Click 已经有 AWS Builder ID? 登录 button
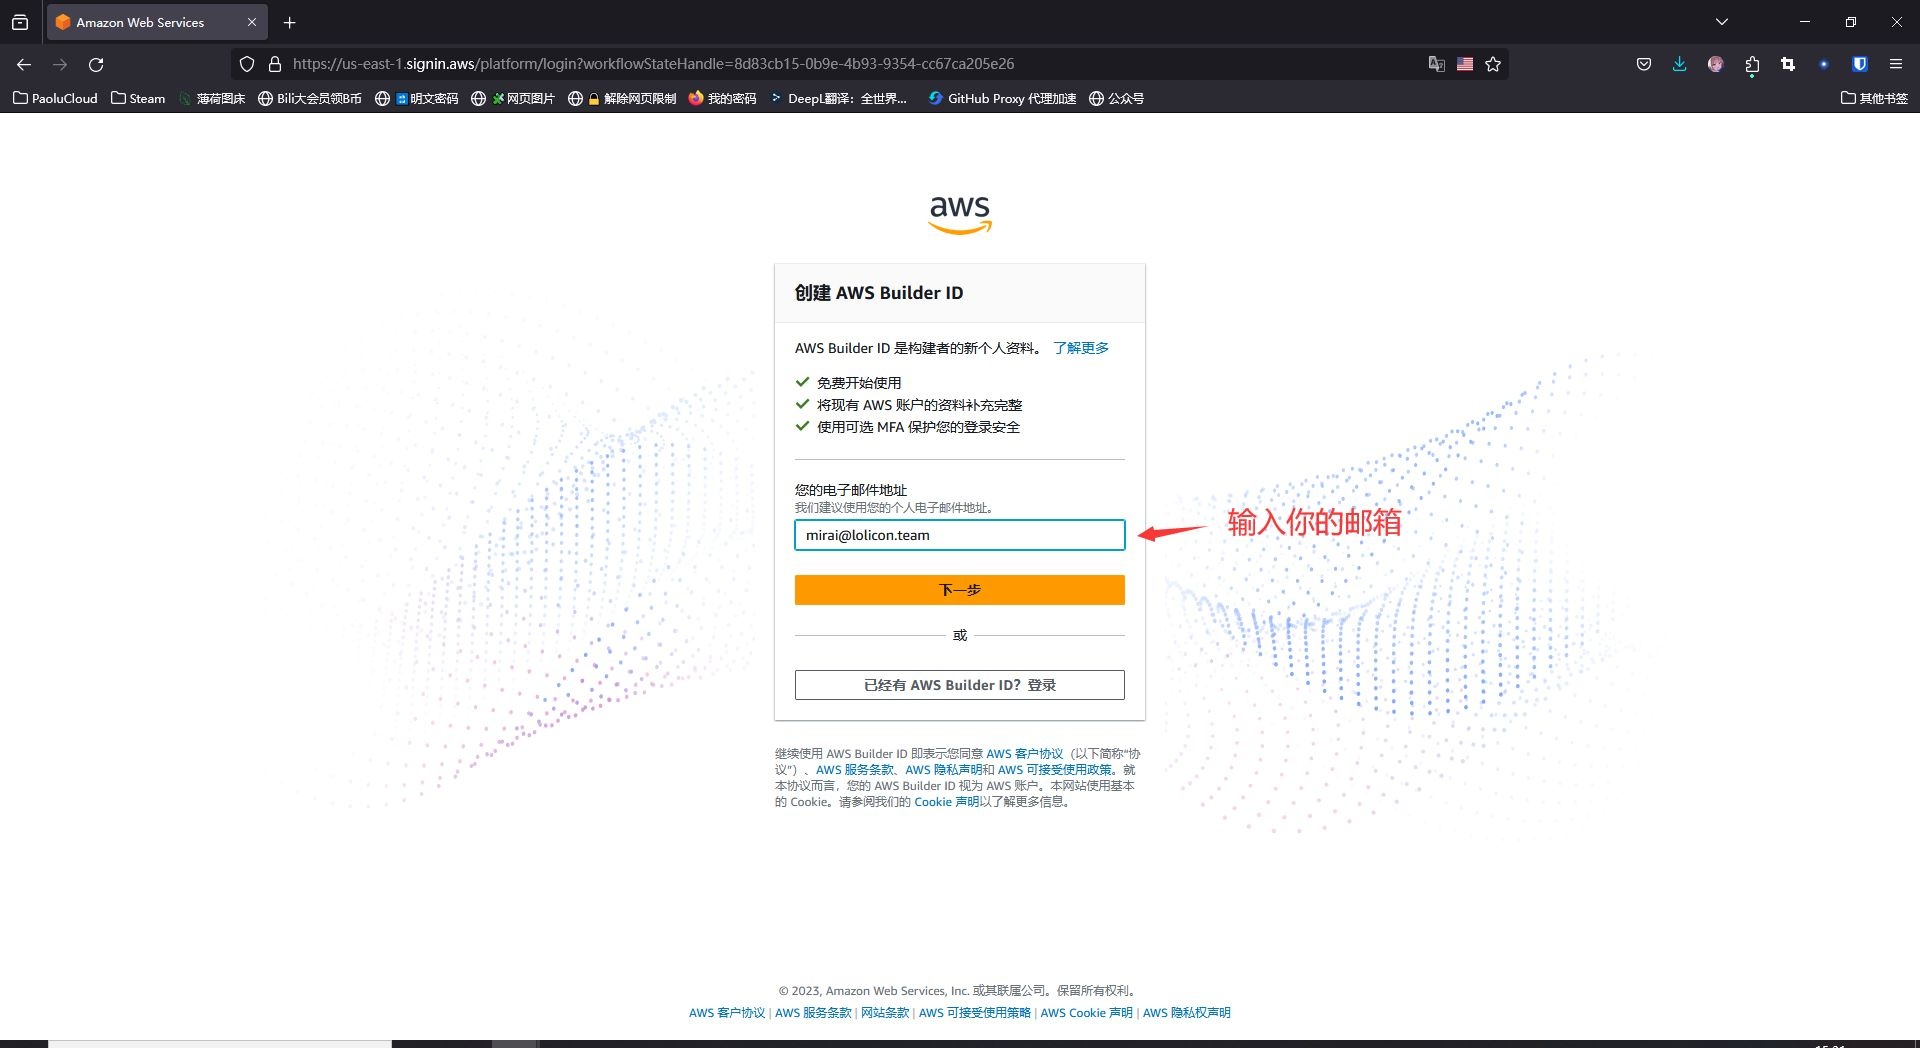 coord(960,685)
